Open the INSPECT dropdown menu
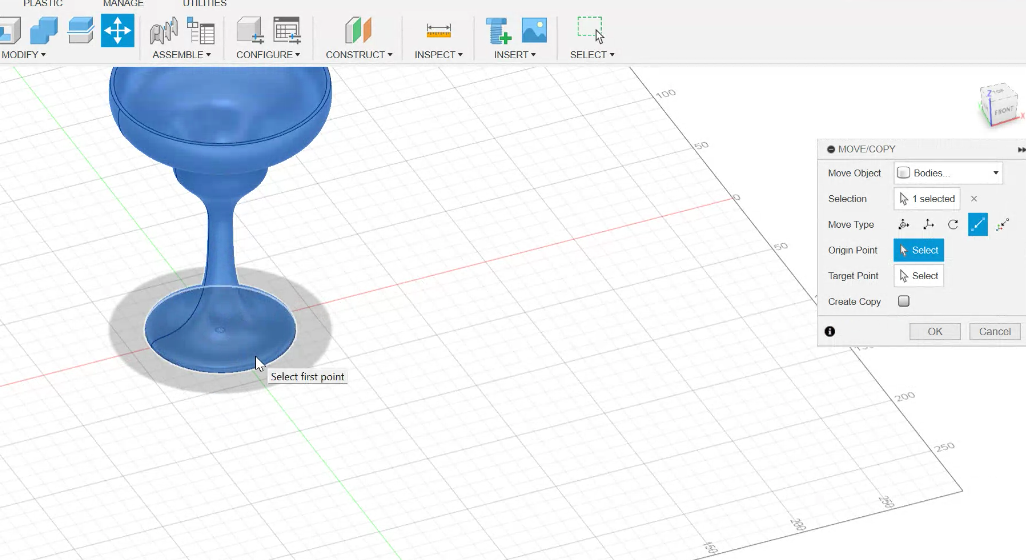Image resolution: width=1026 pixels, height=560 pixels. [x=438, y=55]
